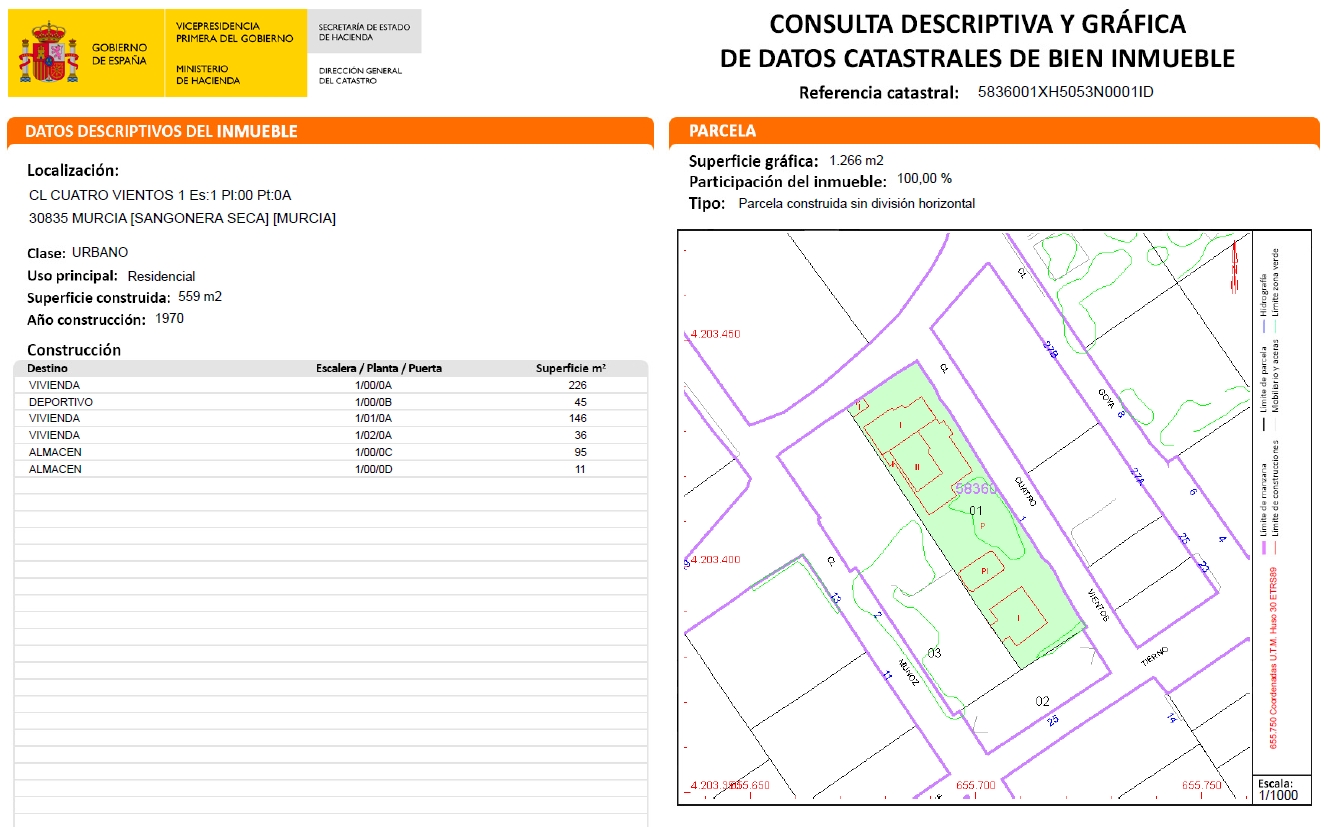The height and width of the screenshot is (827, 1336).
Task: Click cell '1/00/0D' in the last row
Action: 374,469
